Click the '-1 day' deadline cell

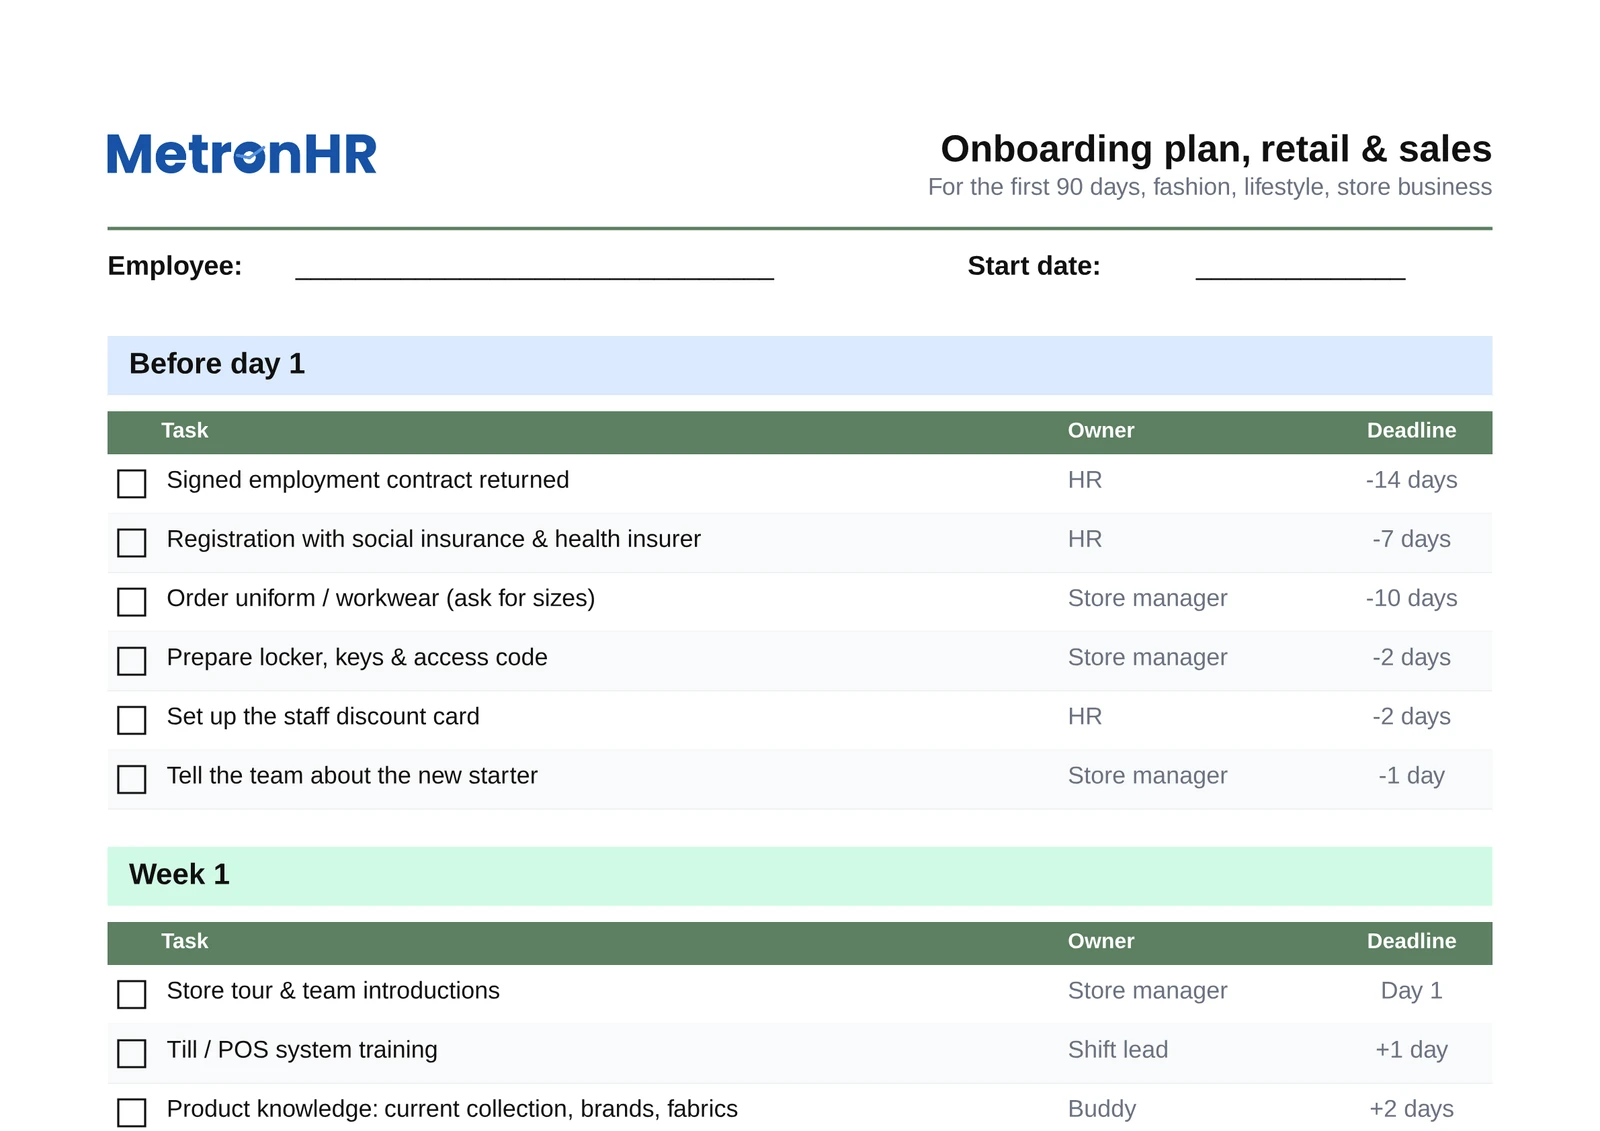[1411, 776]
